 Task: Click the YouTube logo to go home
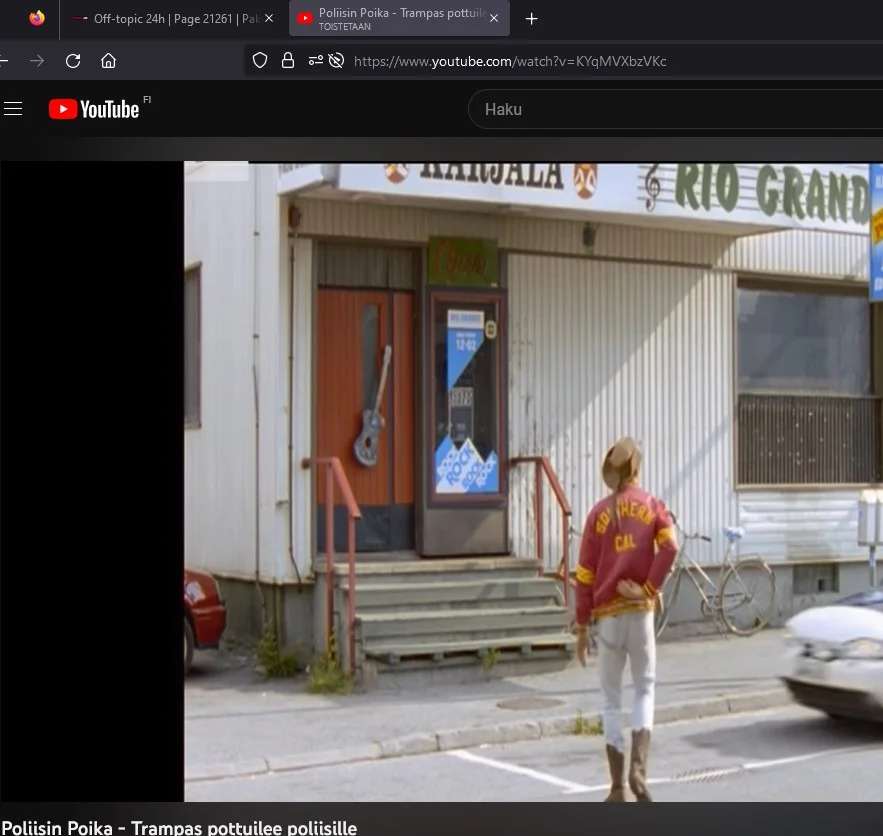point(94,109)
